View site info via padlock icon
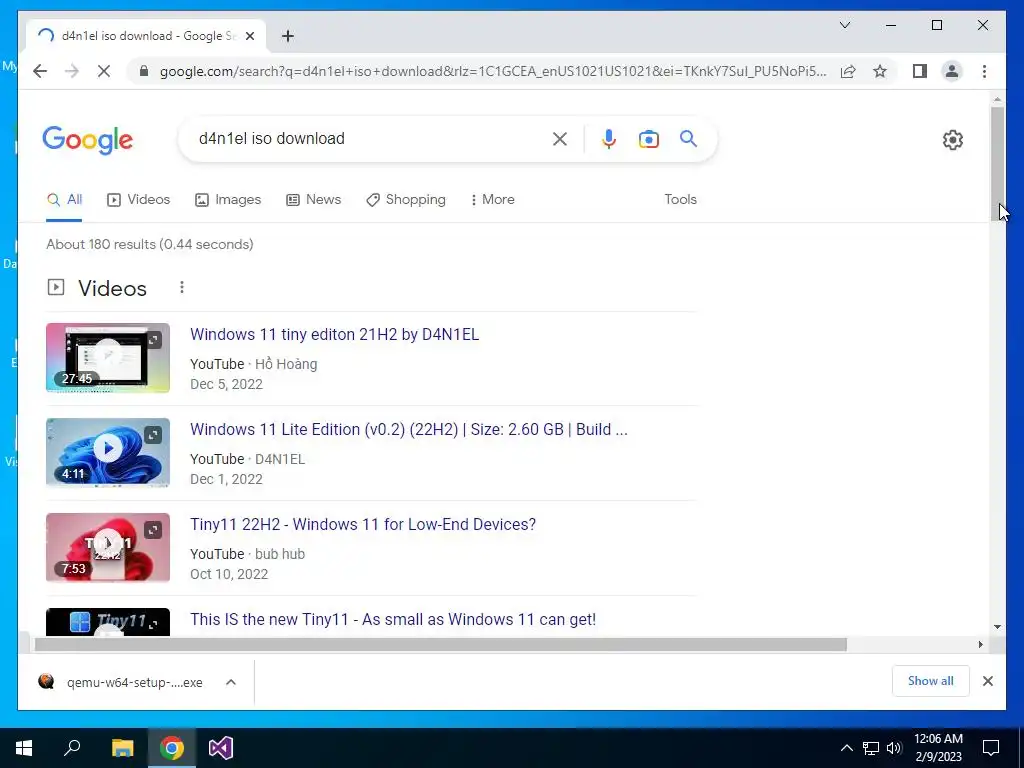This screenshot has height=768, width=1024. [x=144, y=71]
